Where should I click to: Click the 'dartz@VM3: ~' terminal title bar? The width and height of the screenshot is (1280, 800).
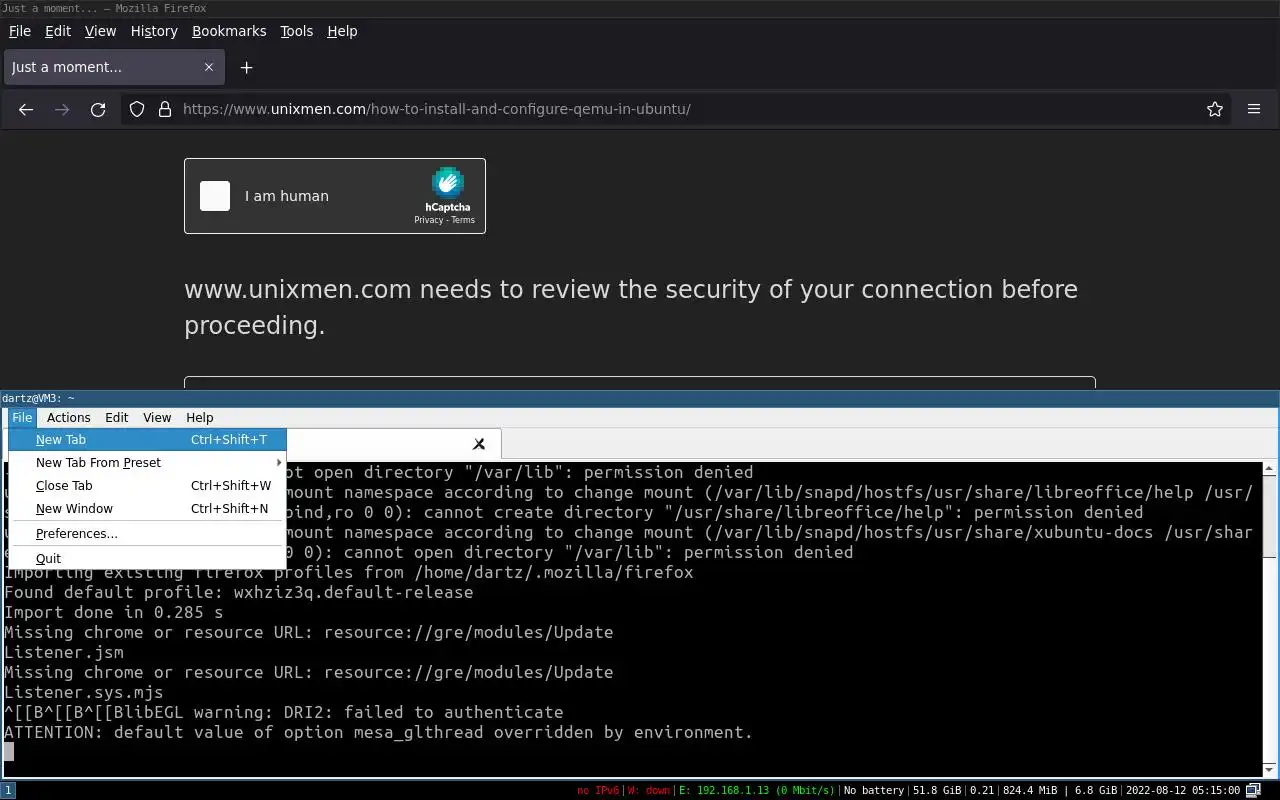point(640,398)
